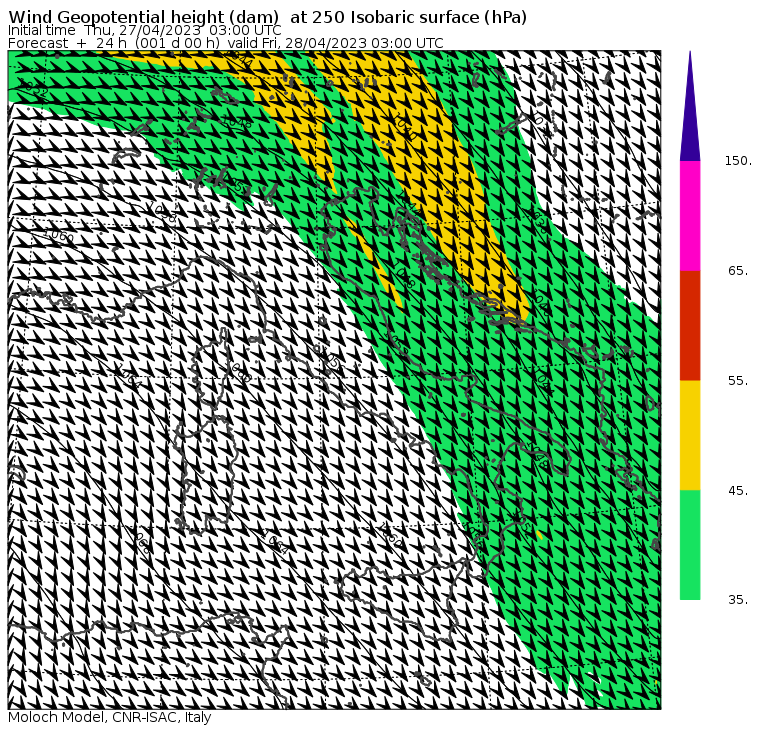Click the "Forecast + 24 h" validity line
Image resolution: width=760 pixels, height=731 pixels.
tap(226, 43)
